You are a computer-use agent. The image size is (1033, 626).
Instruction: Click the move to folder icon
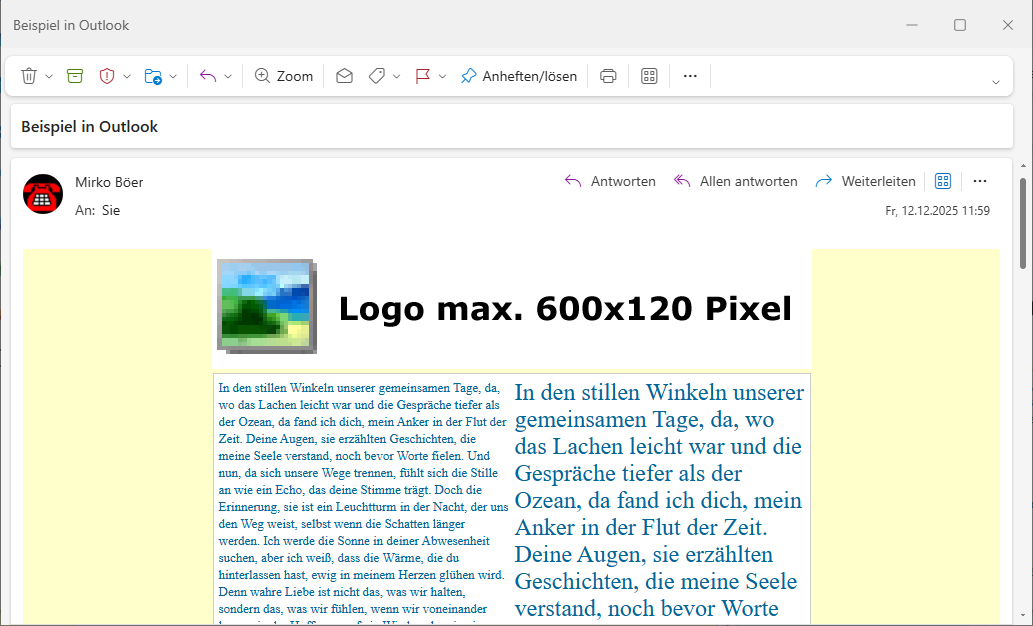click(153, 76)
